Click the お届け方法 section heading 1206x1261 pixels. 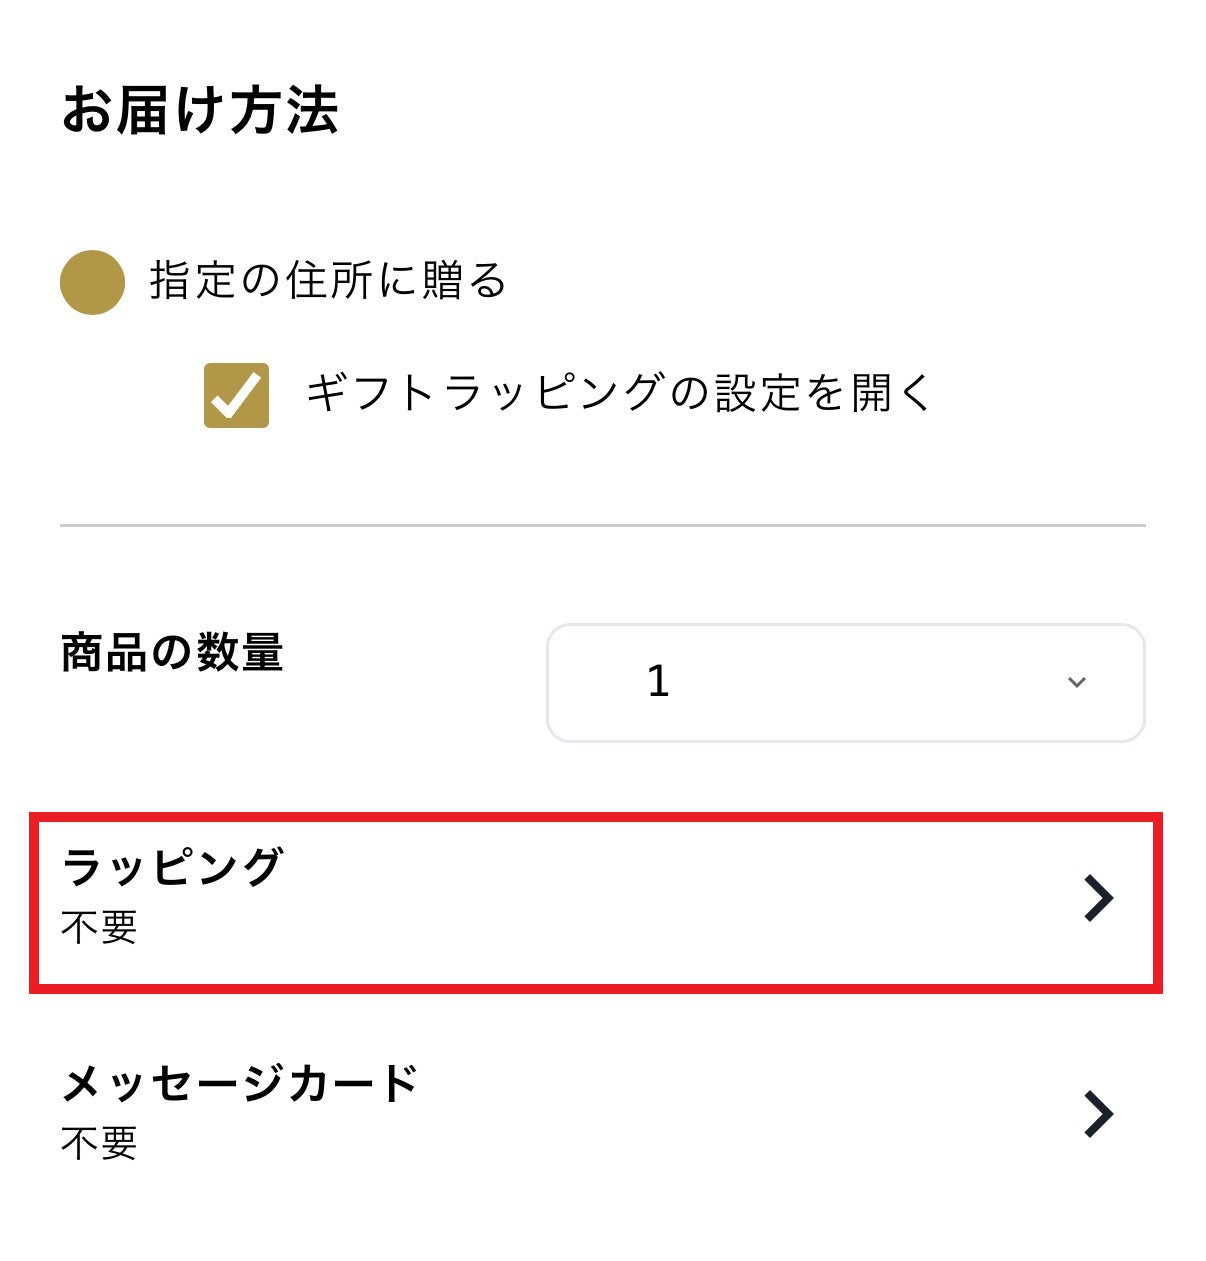(200, 110)
